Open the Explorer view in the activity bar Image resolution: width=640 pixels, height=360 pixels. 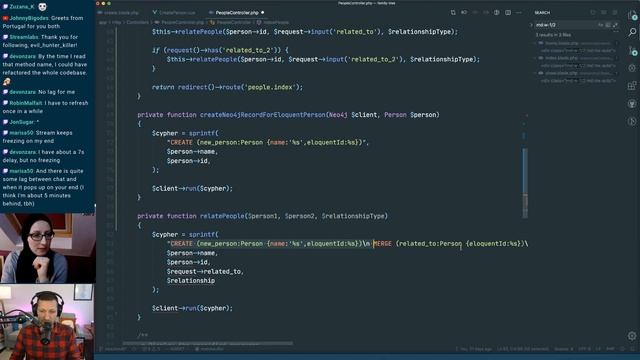(x=632, y=16)
